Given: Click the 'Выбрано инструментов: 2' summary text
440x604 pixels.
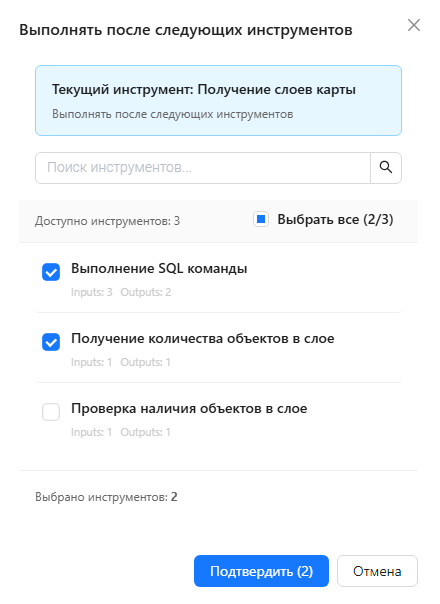Looking at the screenshot, I should pyautogui.click(x=106, y=497).
